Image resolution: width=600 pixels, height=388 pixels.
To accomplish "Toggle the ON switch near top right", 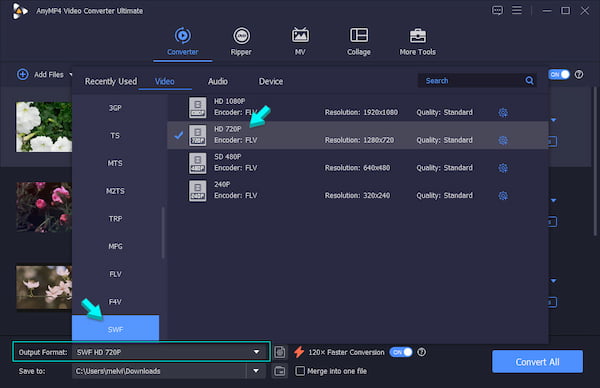I will point(559,74).
